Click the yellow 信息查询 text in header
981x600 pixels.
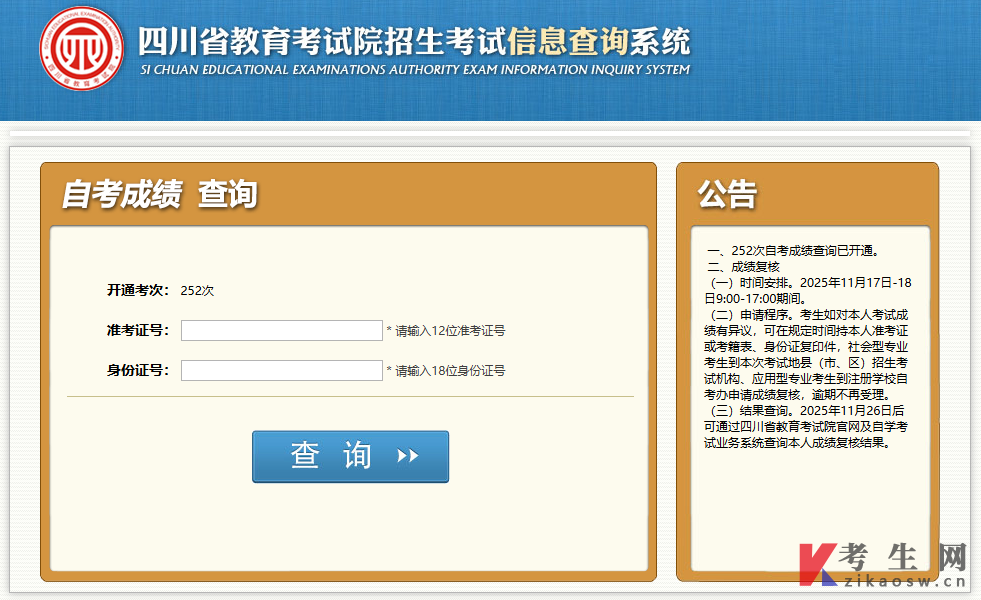pos(567,41)
